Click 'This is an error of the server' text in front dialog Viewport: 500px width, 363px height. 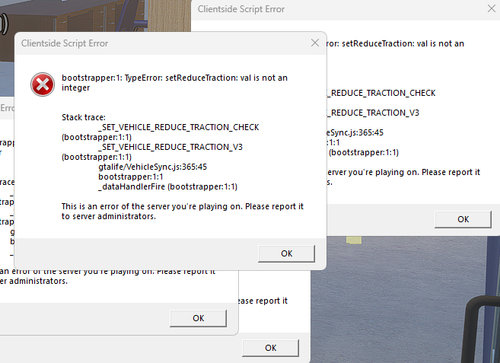tap(182, 211)
